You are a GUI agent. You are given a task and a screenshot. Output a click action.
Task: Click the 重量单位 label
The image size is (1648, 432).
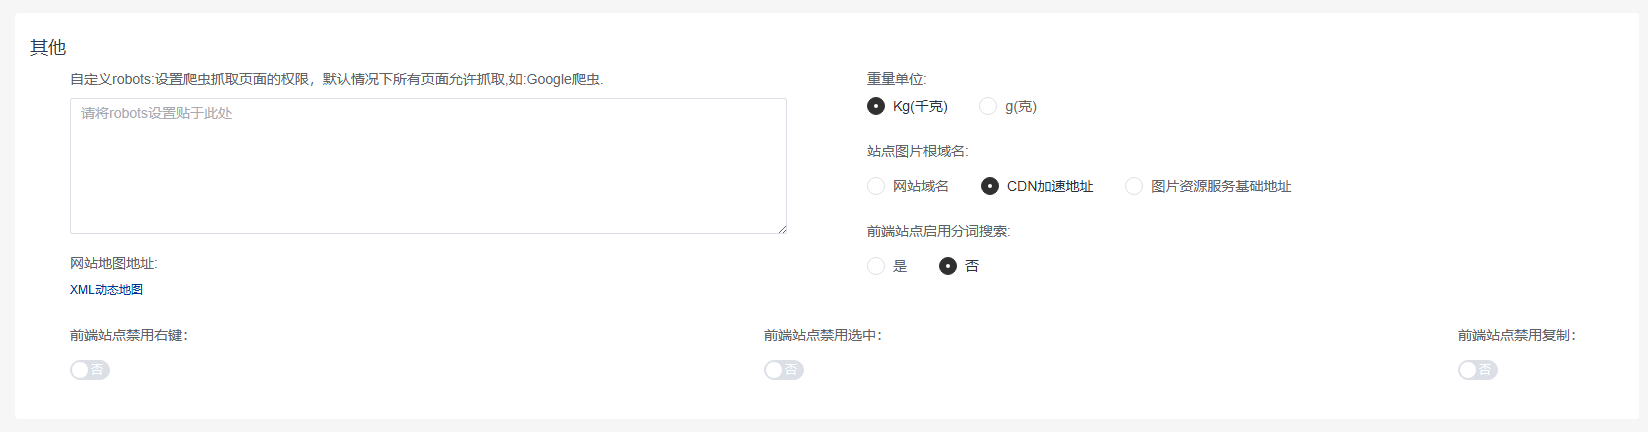coord(896,79)
